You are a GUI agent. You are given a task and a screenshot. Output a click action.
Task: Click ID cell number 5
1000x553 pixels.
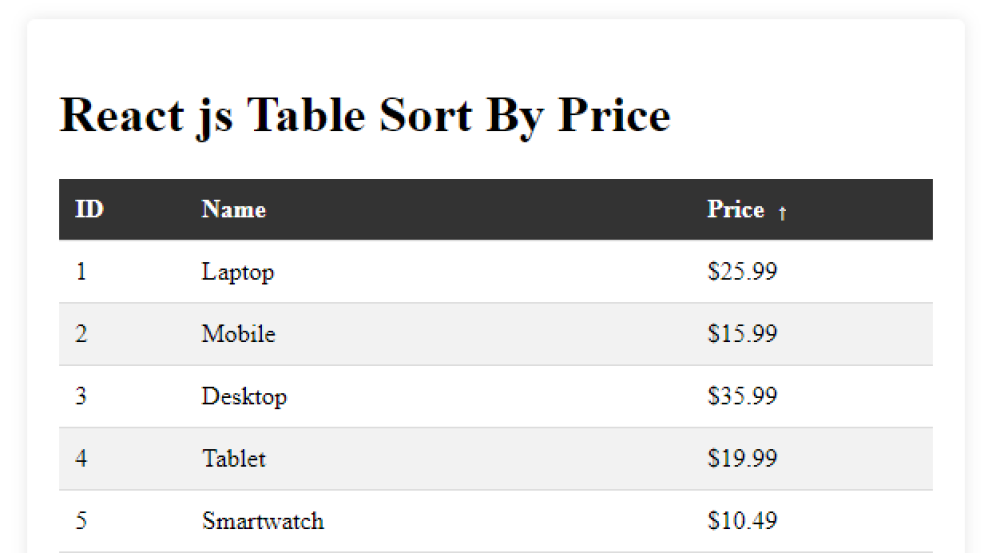[81, 521]
